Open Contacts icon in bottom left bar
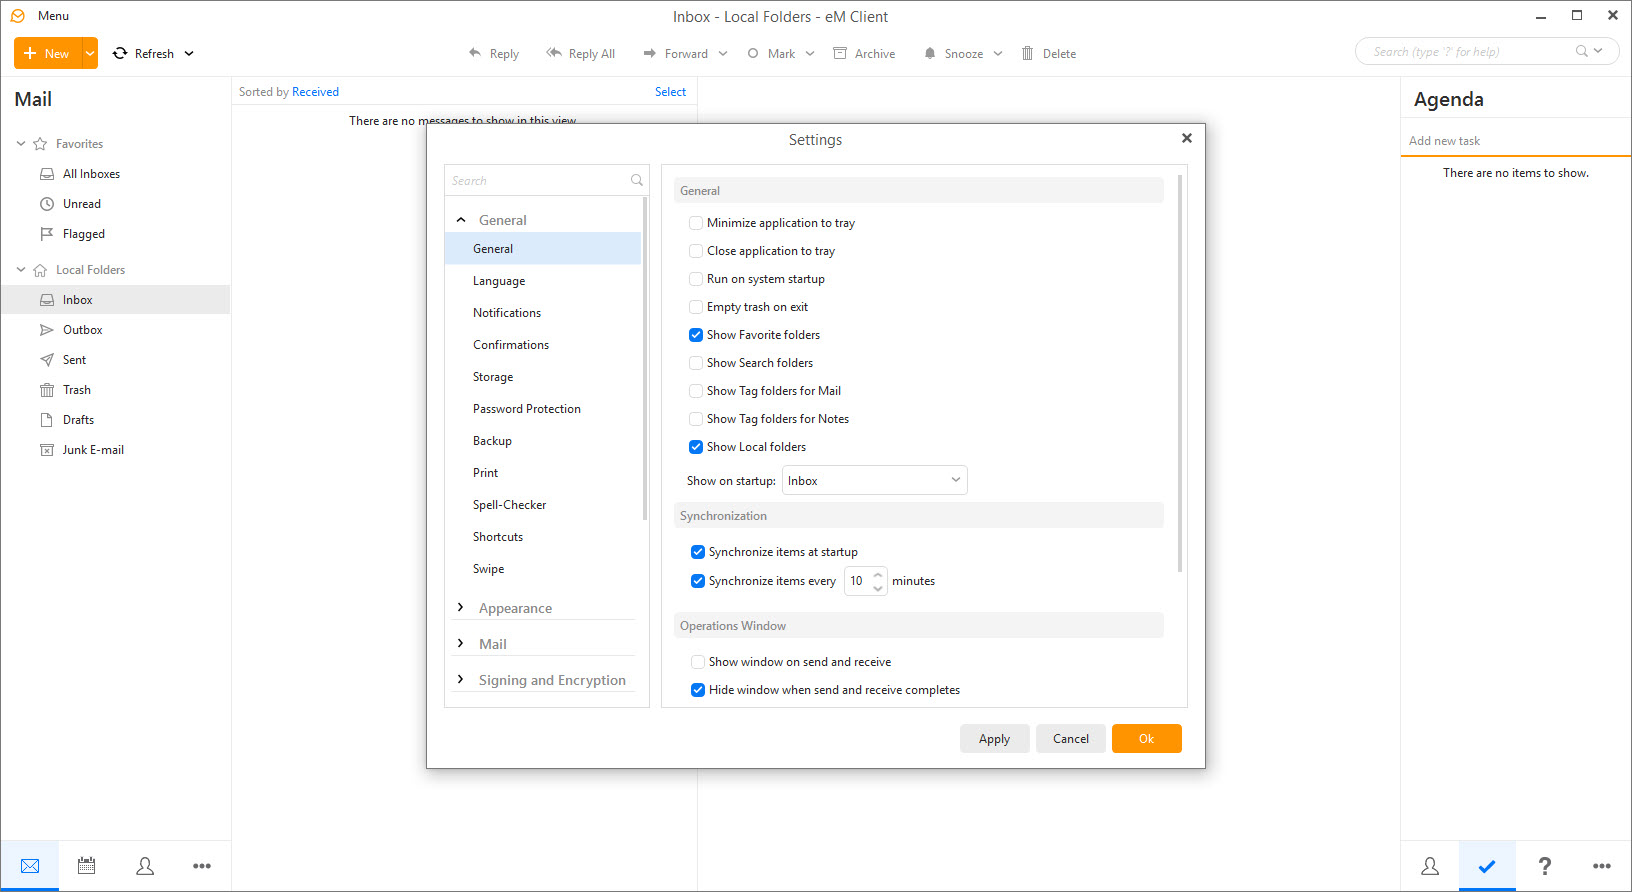The width and height of the screenshot is (1632, 892). click(145, 866)
